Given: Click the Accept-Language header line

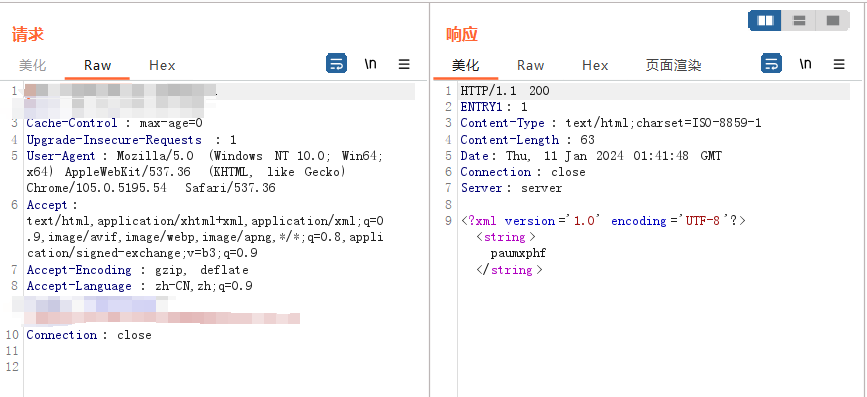Looking at the screenshot, I should point(140,286).
